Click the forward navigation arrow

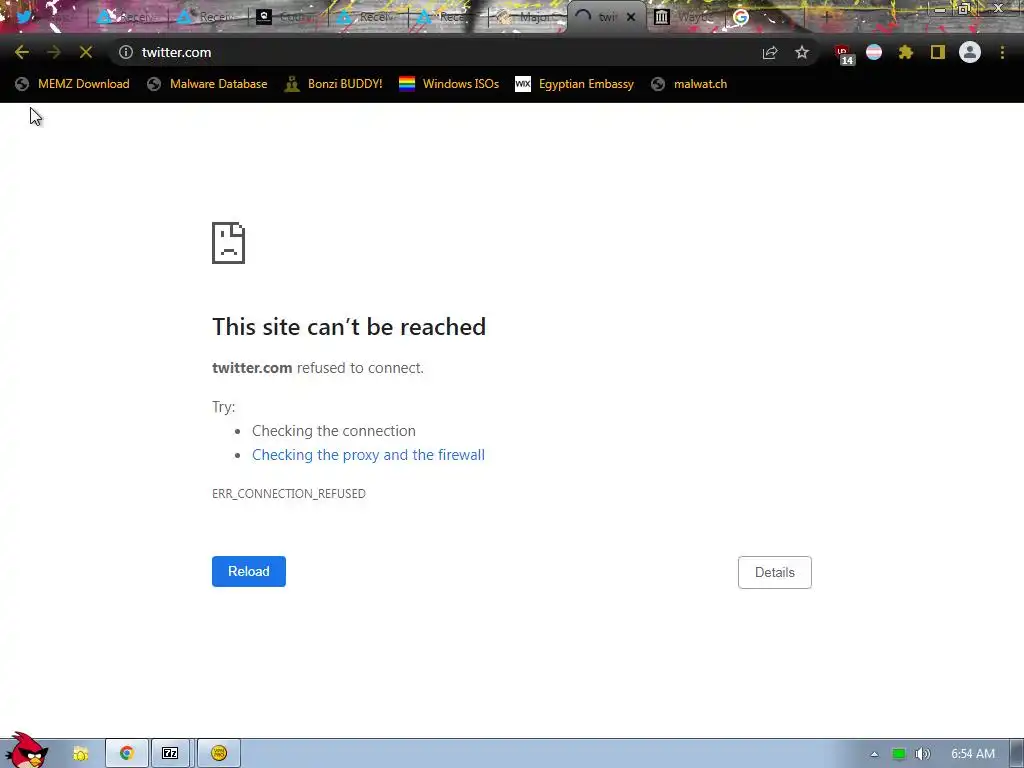click(x=54, y=52)
